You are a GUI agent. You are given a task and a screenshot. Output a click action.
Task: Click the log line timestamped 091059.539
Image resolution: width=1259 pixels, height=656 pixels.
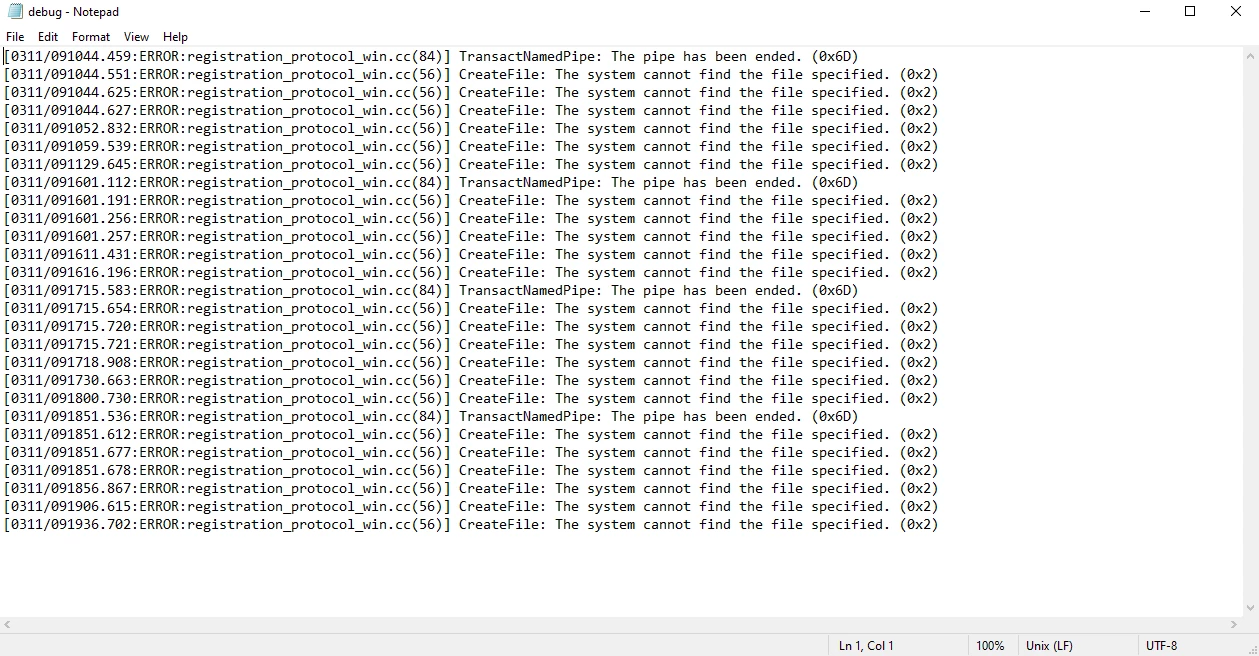pos(471,147)
